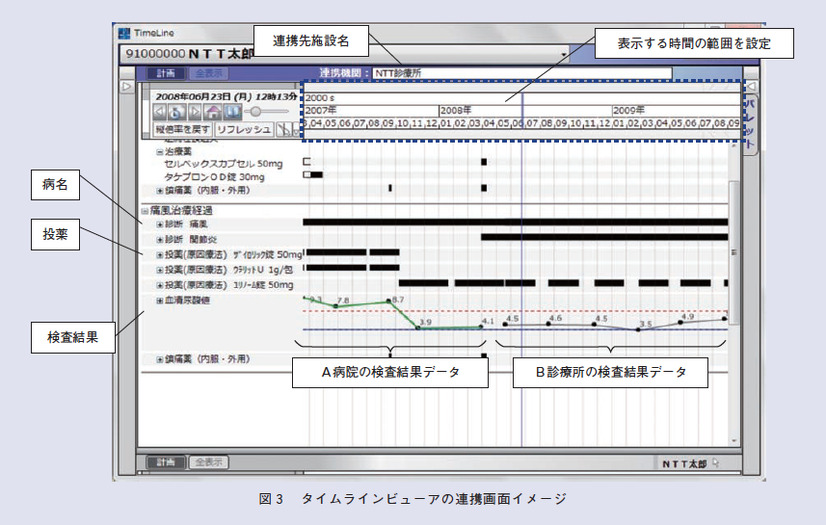
Task: Expand 鎮痛薬 (内服・外用) under 治療薬
Action: [160, 191]
